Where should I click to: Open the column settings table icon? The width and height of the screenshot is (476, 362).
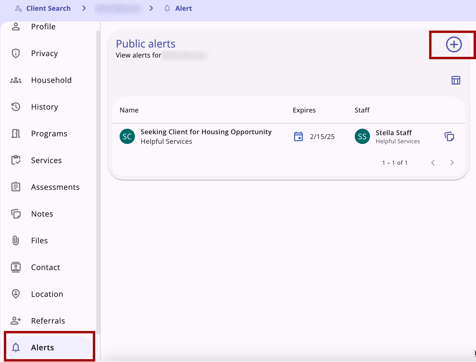(x=456, y=80)
